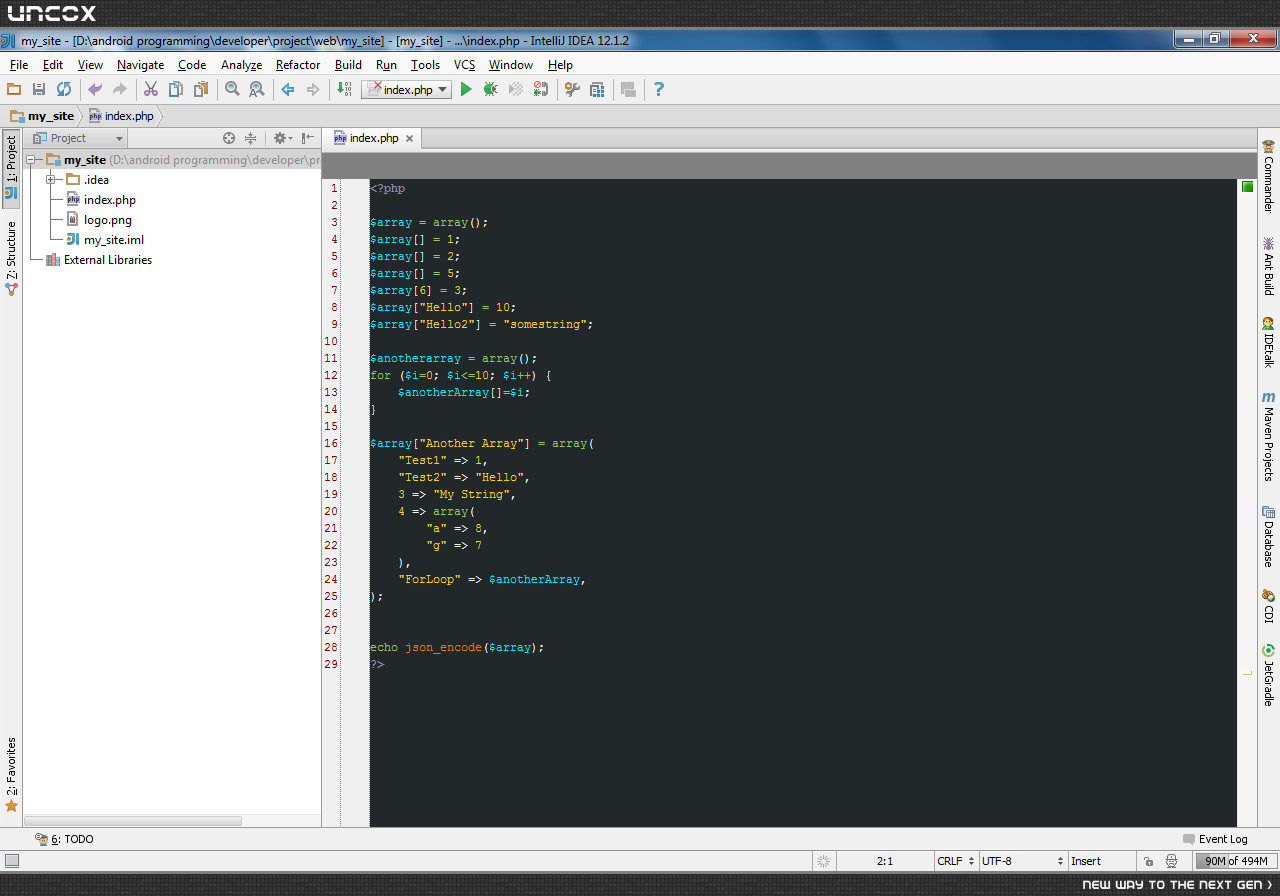Click the Find magnifier icon
The image size is (1280, 896).
coord(232,90)
